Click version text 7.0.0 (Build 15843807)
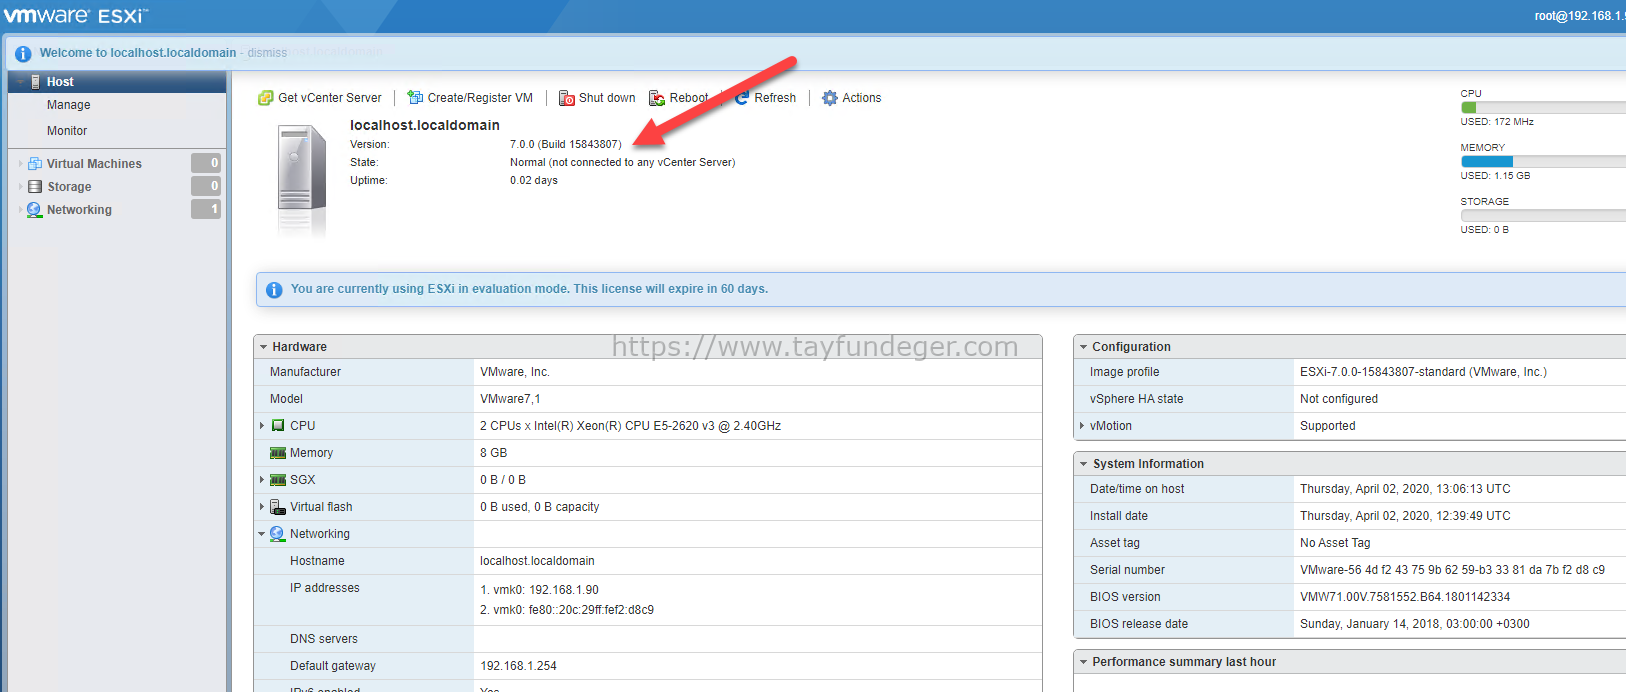This screenshot has height=692, width=1626. tap(565, 145)
